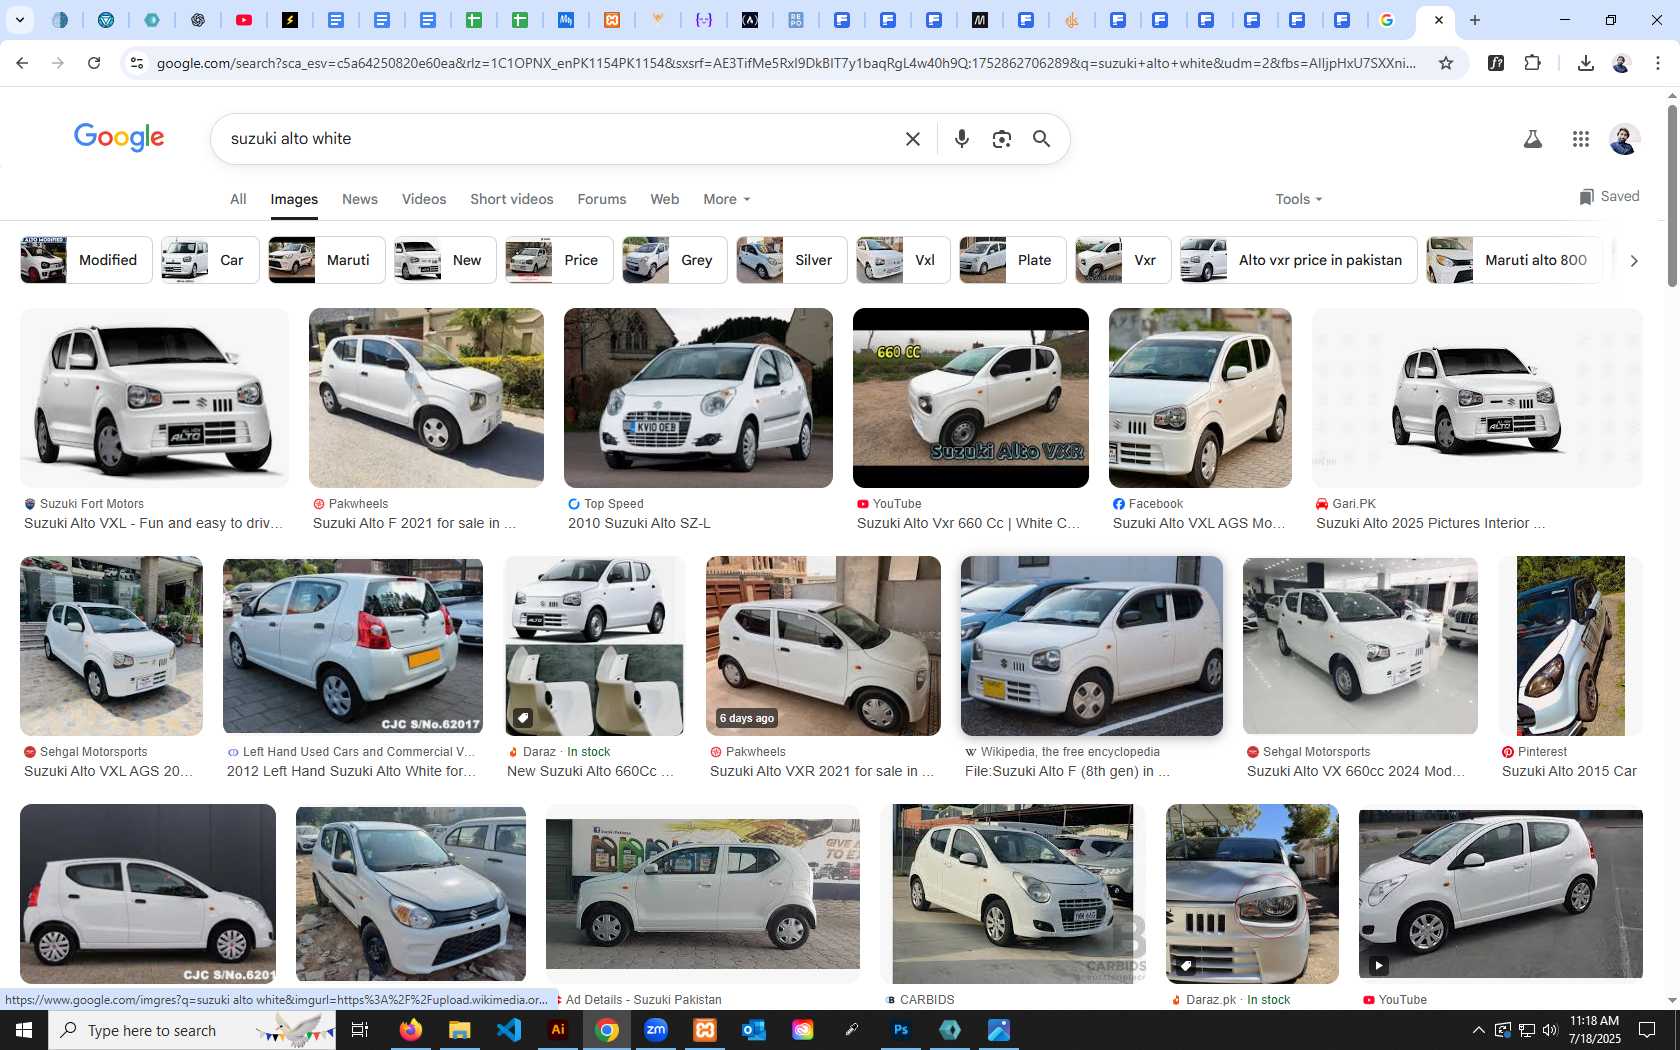The image size is (1680, 1050).
Task: Open the taskbar clock showing 11:18 AM
Action: (x=1594, y=1030)
